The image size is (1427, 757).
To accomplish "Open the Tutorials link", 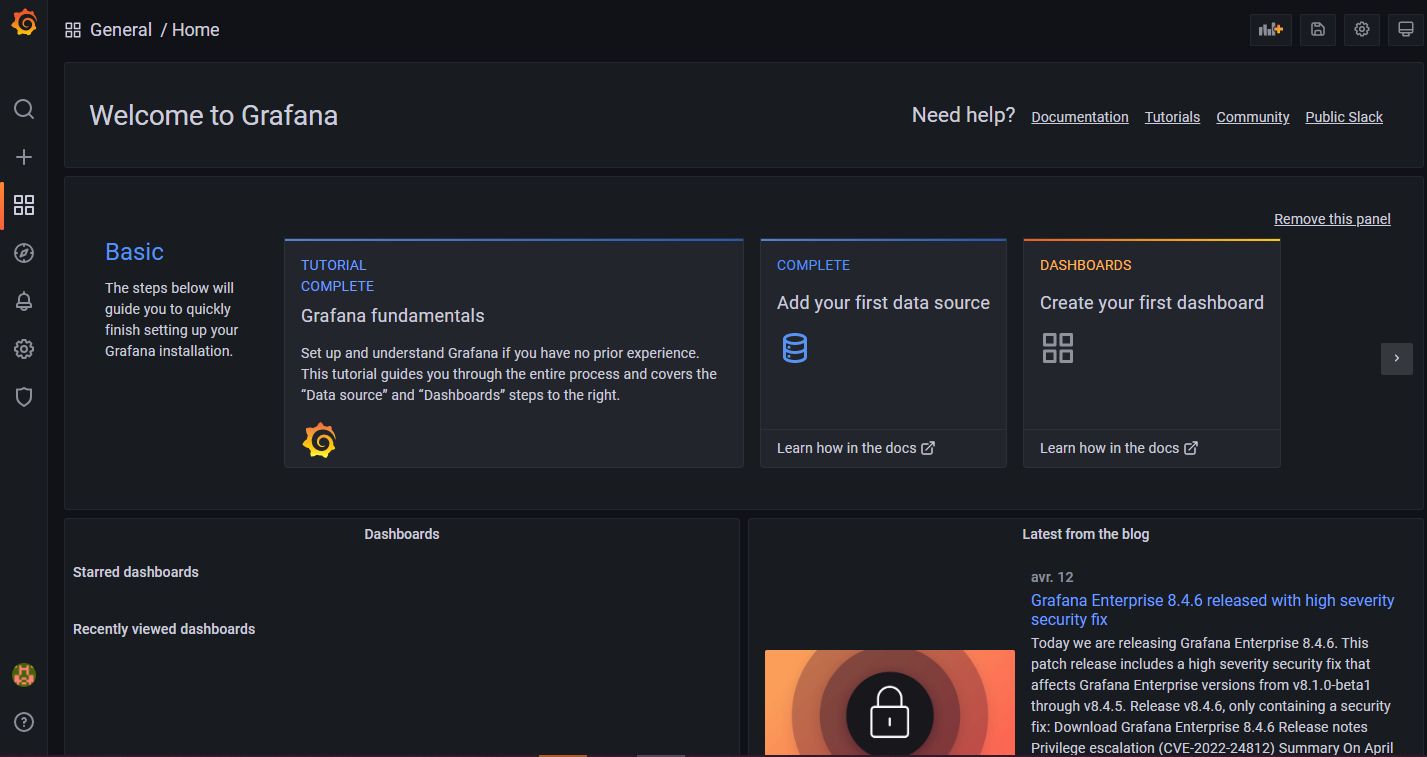I will (1172, 117).
